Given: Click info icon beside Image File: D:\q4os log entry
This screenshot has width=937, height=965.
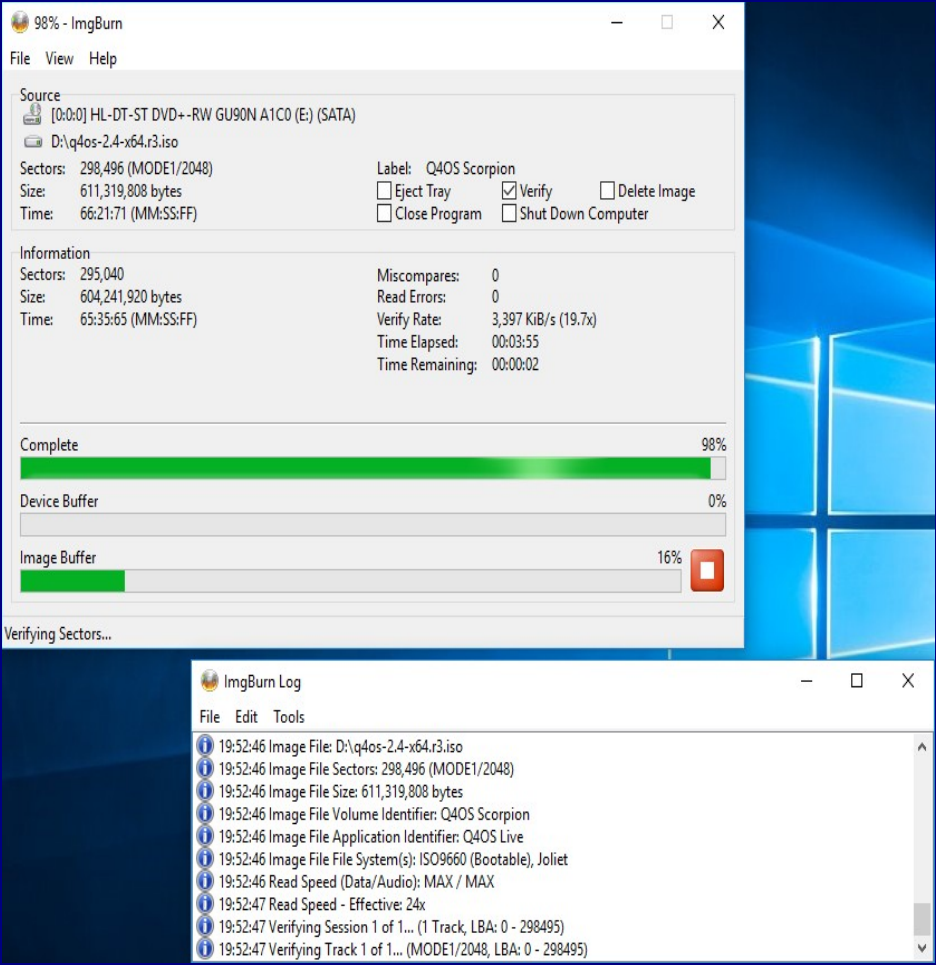Looking at the screenshot, I should [x=205, y=746].
